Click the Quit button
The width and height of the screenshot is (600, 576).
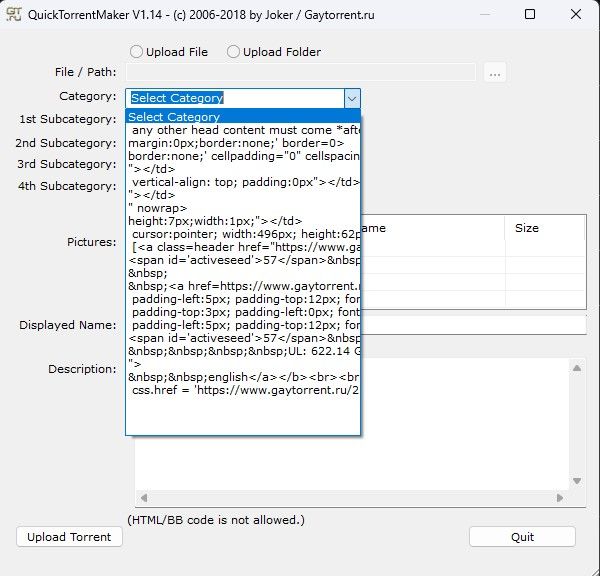522,537
